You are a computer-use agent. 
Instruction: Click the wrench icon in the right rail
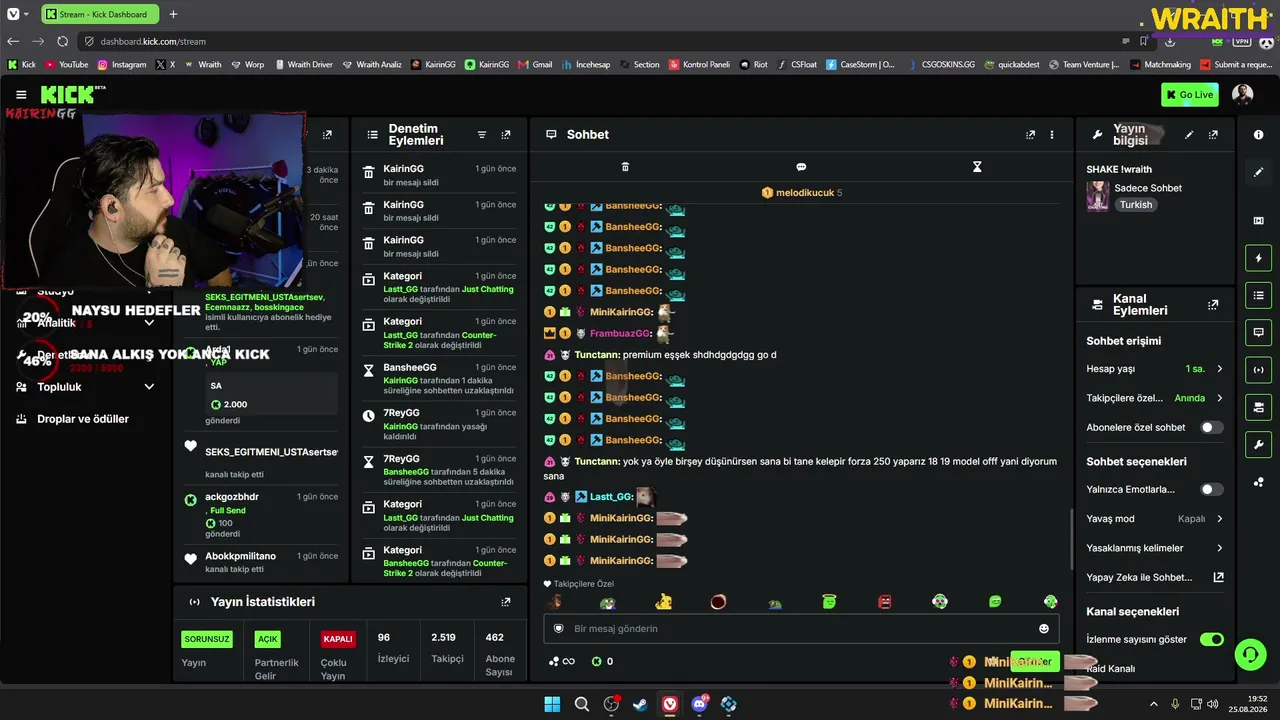tap(1258, 445)
